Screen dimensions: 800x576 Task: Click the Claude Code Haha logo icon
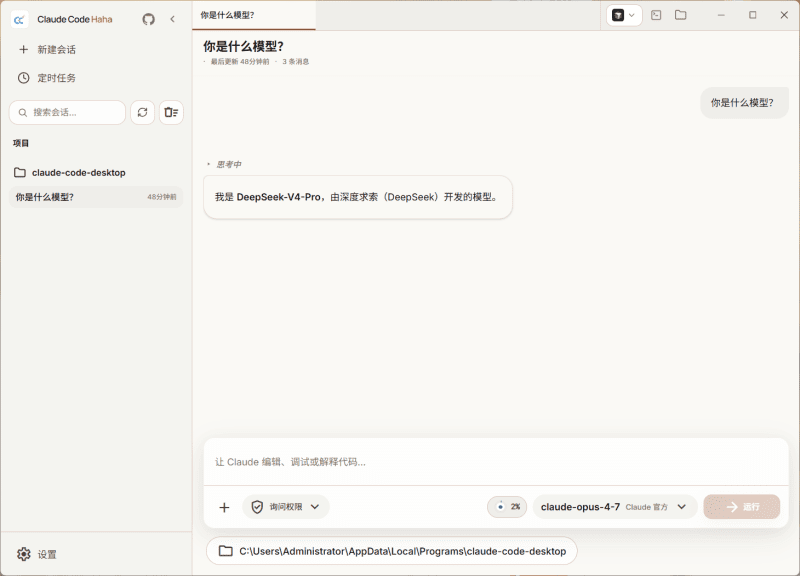(19, 19)
